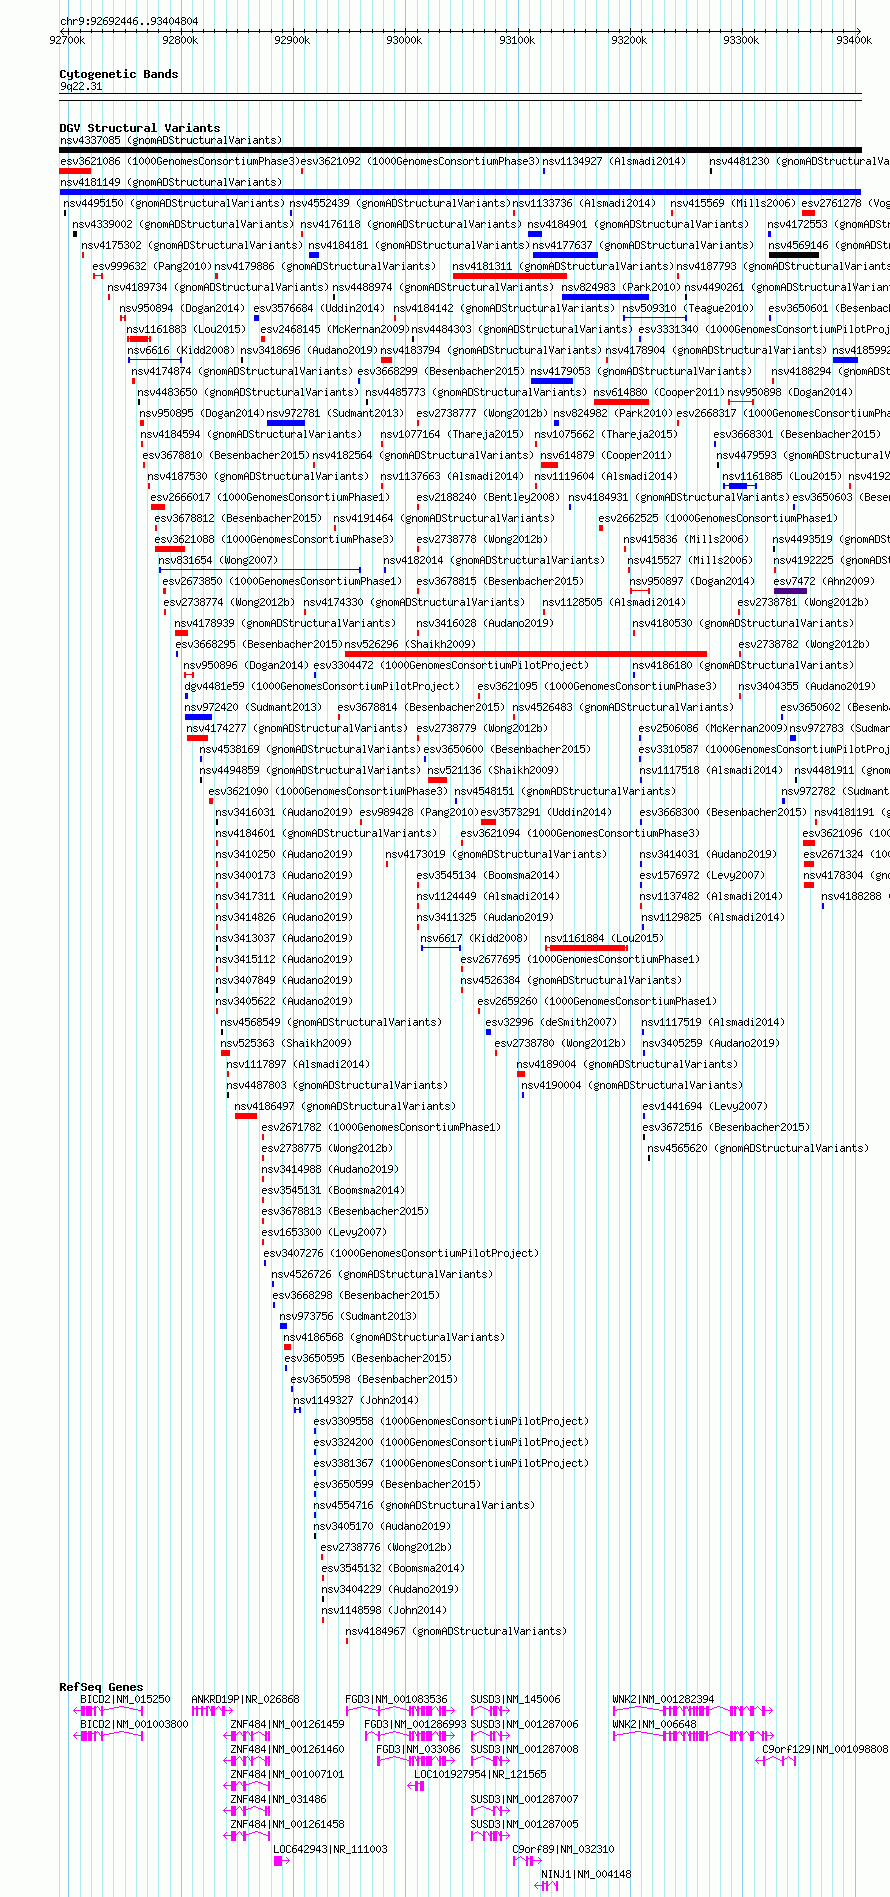Select the blue bar under nsv824983 (Park2010)
This screenshot has height=1897, width=890.
(605, 297)
